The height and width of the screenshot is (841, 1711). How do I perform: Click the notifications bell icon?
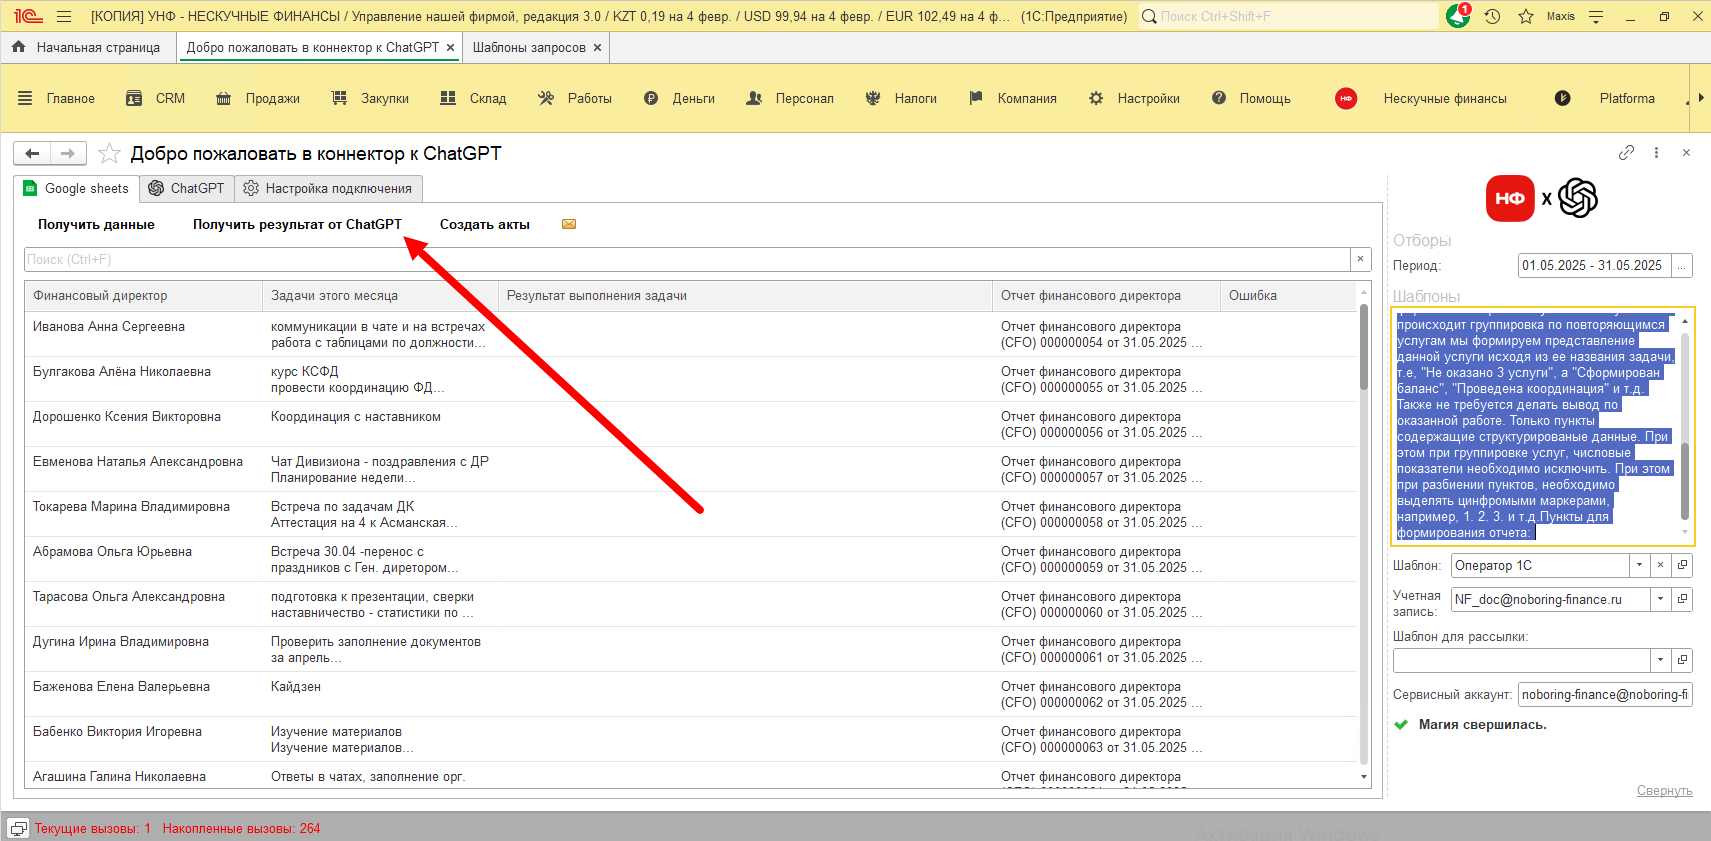click(1458, 16)
